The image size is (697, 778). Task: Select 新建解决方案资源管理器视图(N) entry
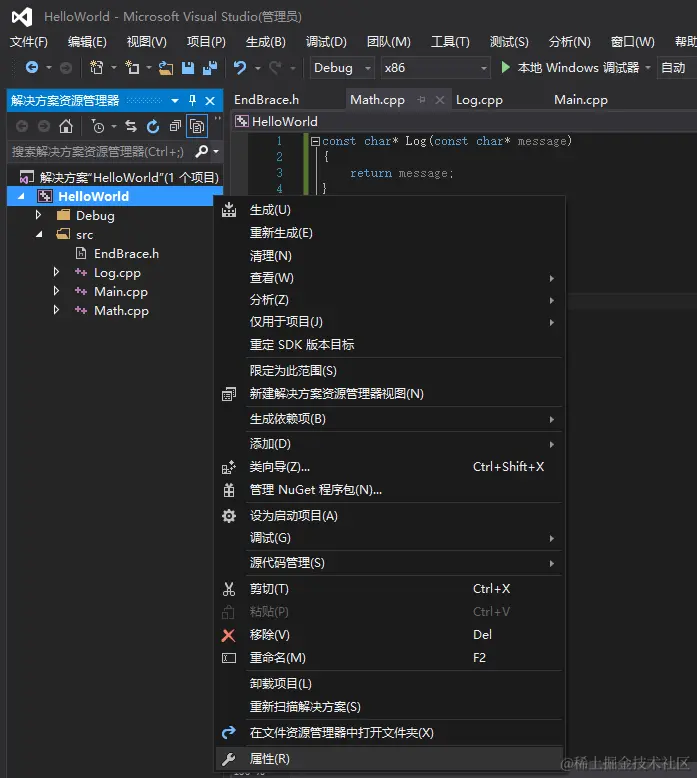389,393
